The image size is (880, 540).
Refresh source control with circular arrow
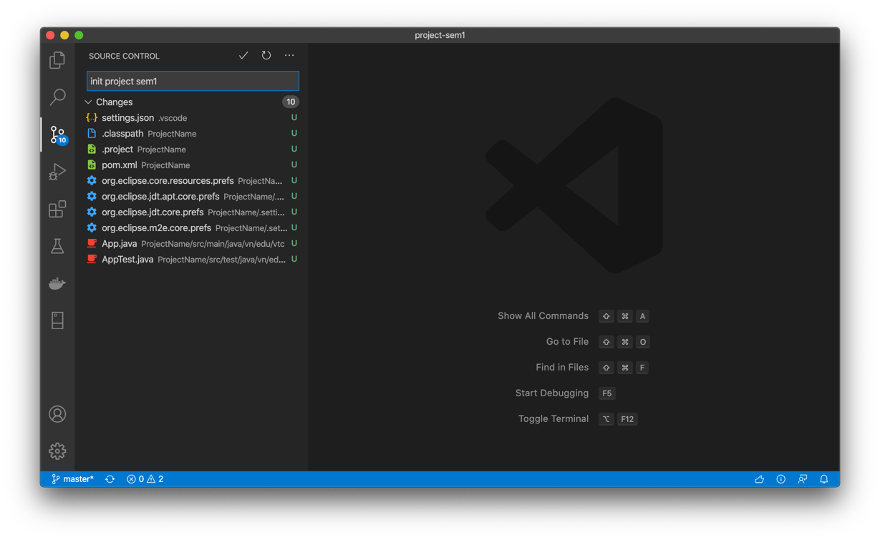[x=267, y=56]
